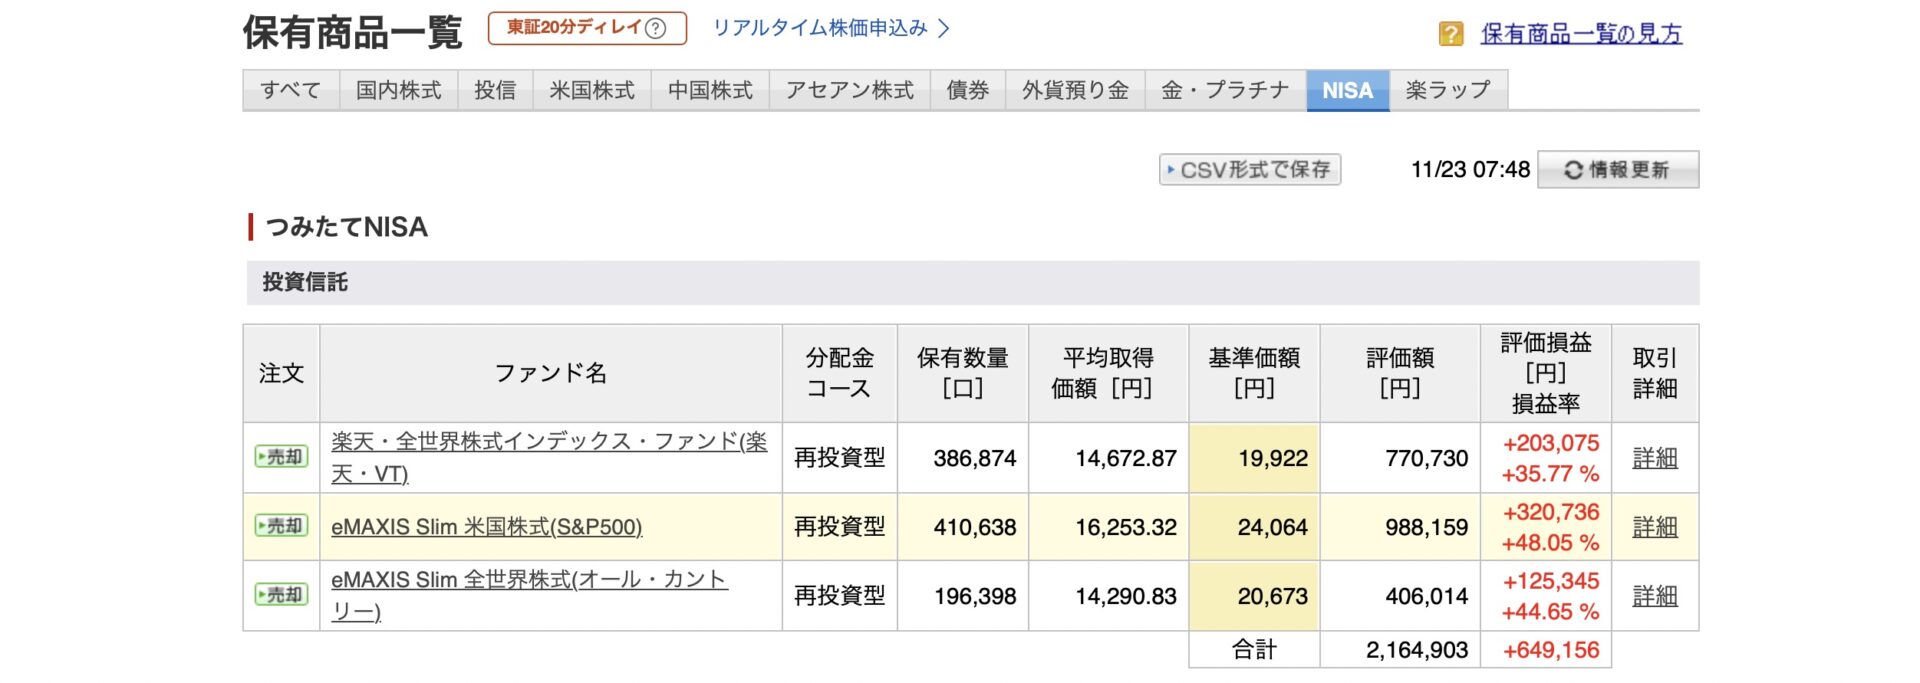This screenshot has width=1920, height=683.
Task: Open the 債券 tab
Action: (968, 90)
